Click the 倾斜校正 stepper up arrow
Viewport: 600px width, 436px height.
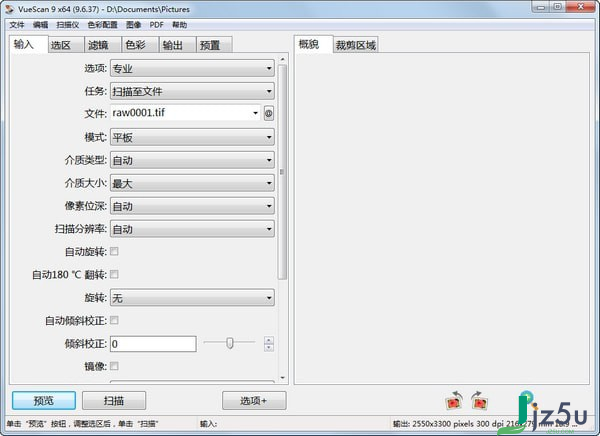269,340
